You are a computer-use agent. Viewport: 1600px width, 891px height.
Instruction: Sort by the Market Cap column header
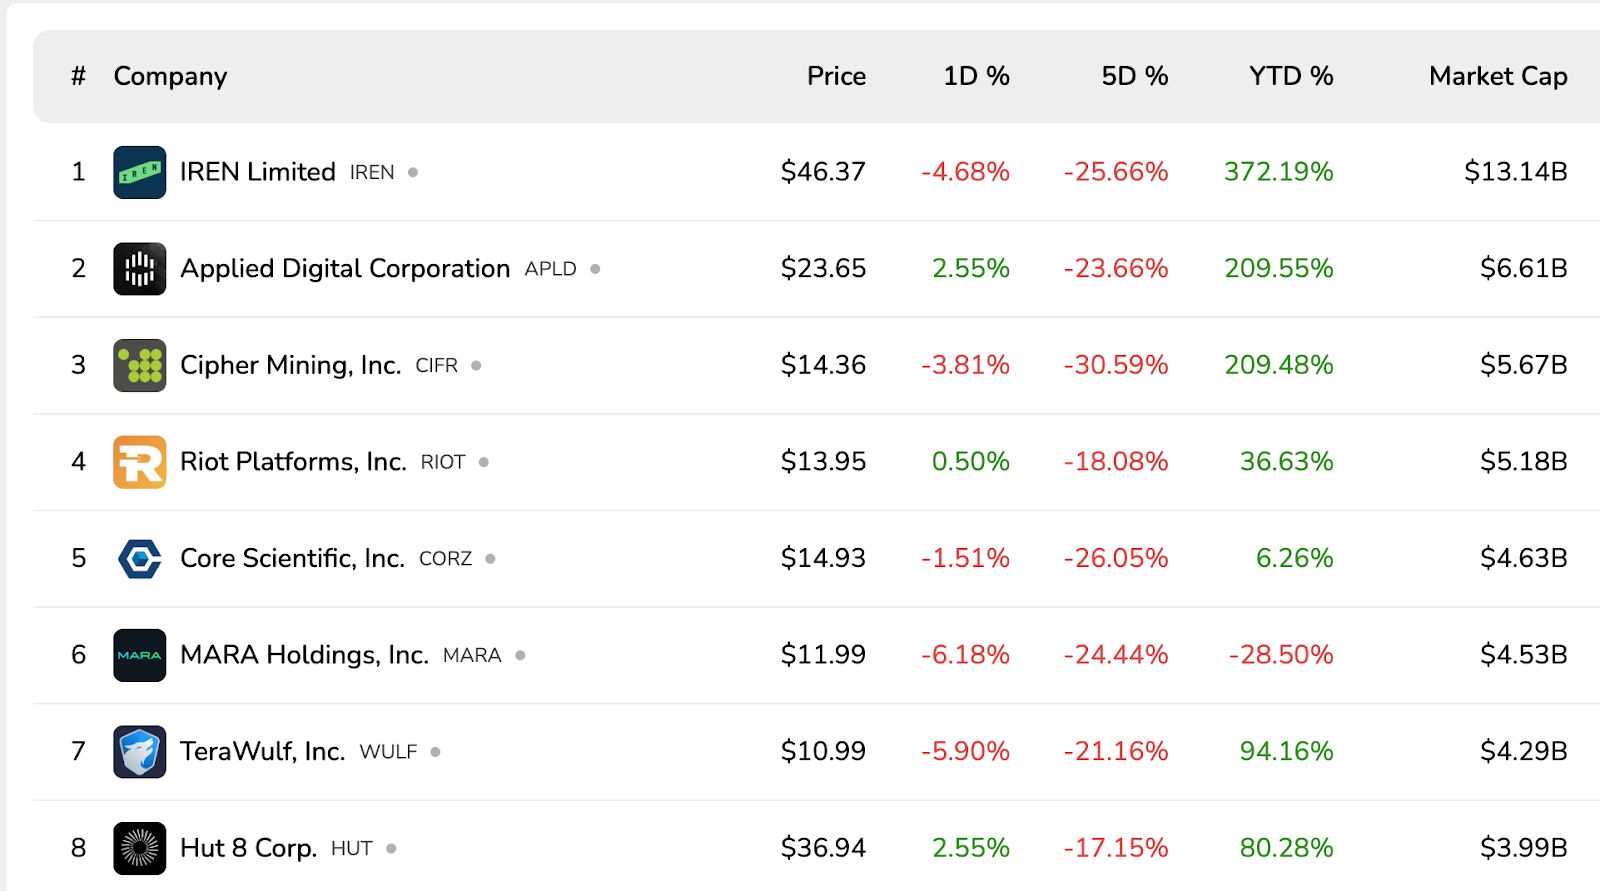click(x=1497, y=76)
